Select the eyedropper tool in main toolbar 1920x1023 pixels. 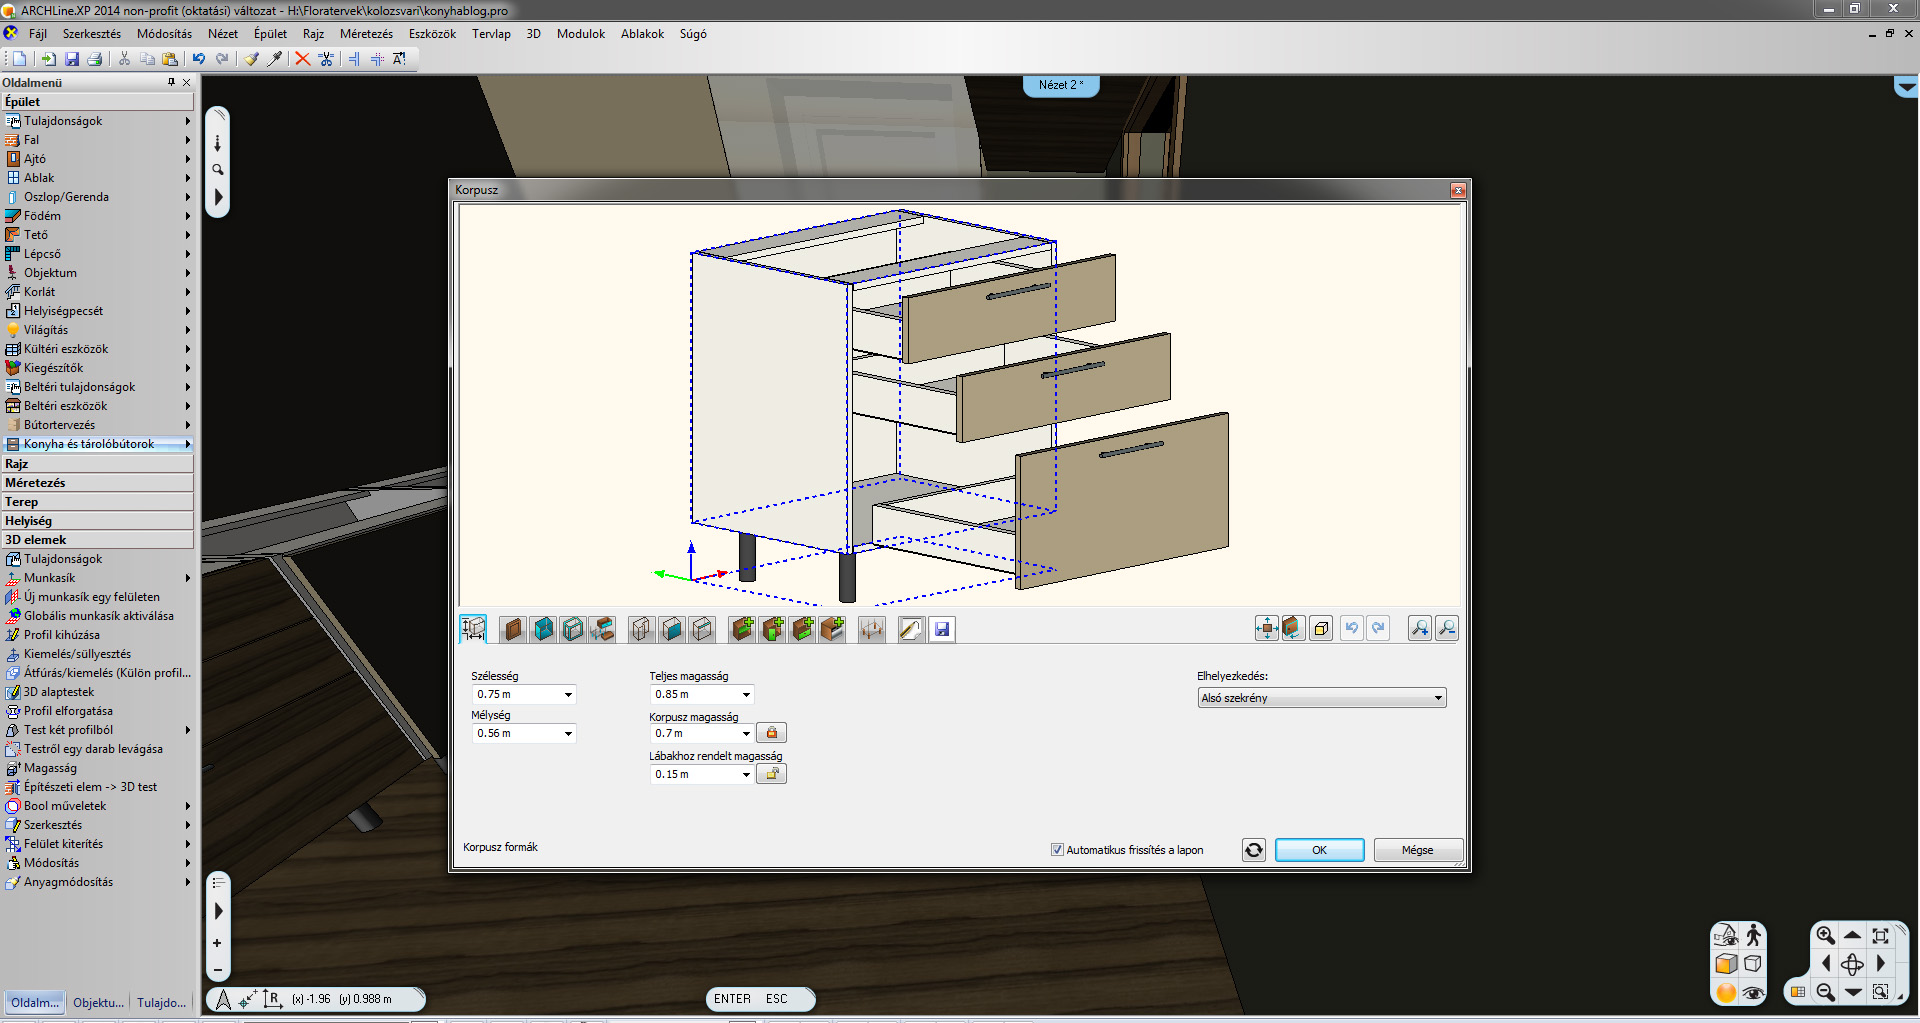point(275,59)
